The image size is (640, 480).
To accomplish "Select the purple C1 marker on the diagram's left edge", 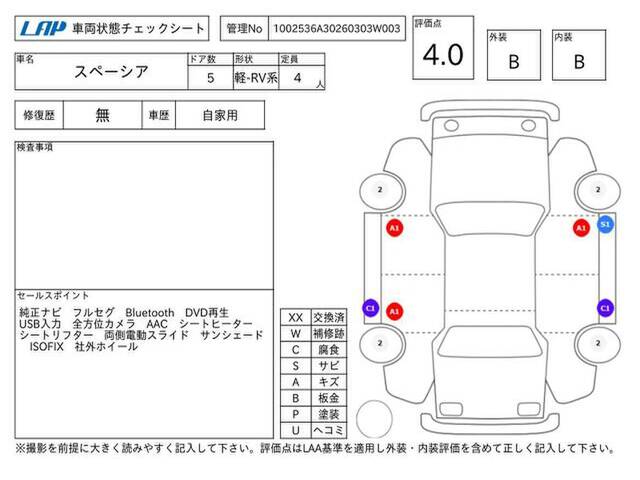I will [x=370, y=308].
